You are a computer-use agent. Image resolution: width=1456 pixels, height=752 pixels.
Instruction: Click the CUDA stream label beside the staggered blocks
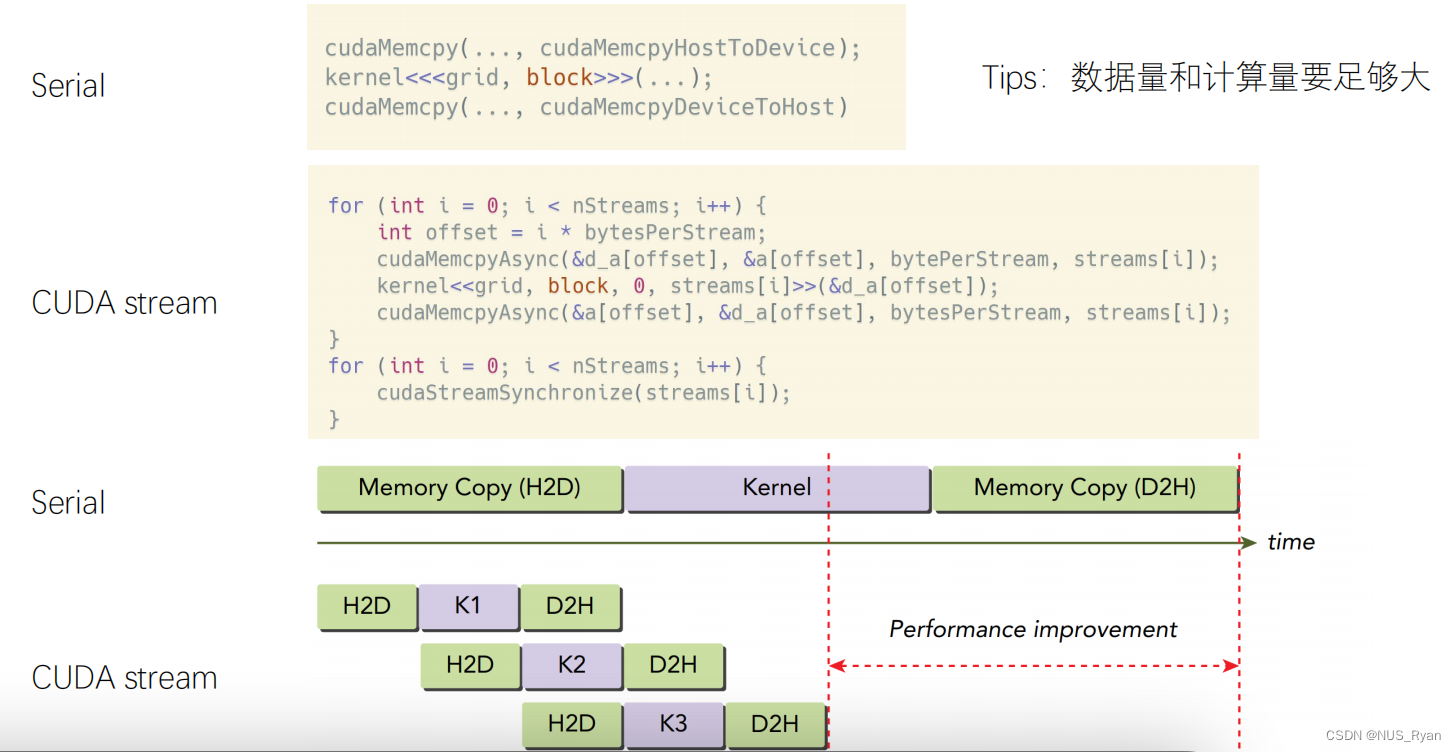tap(125, 678)
